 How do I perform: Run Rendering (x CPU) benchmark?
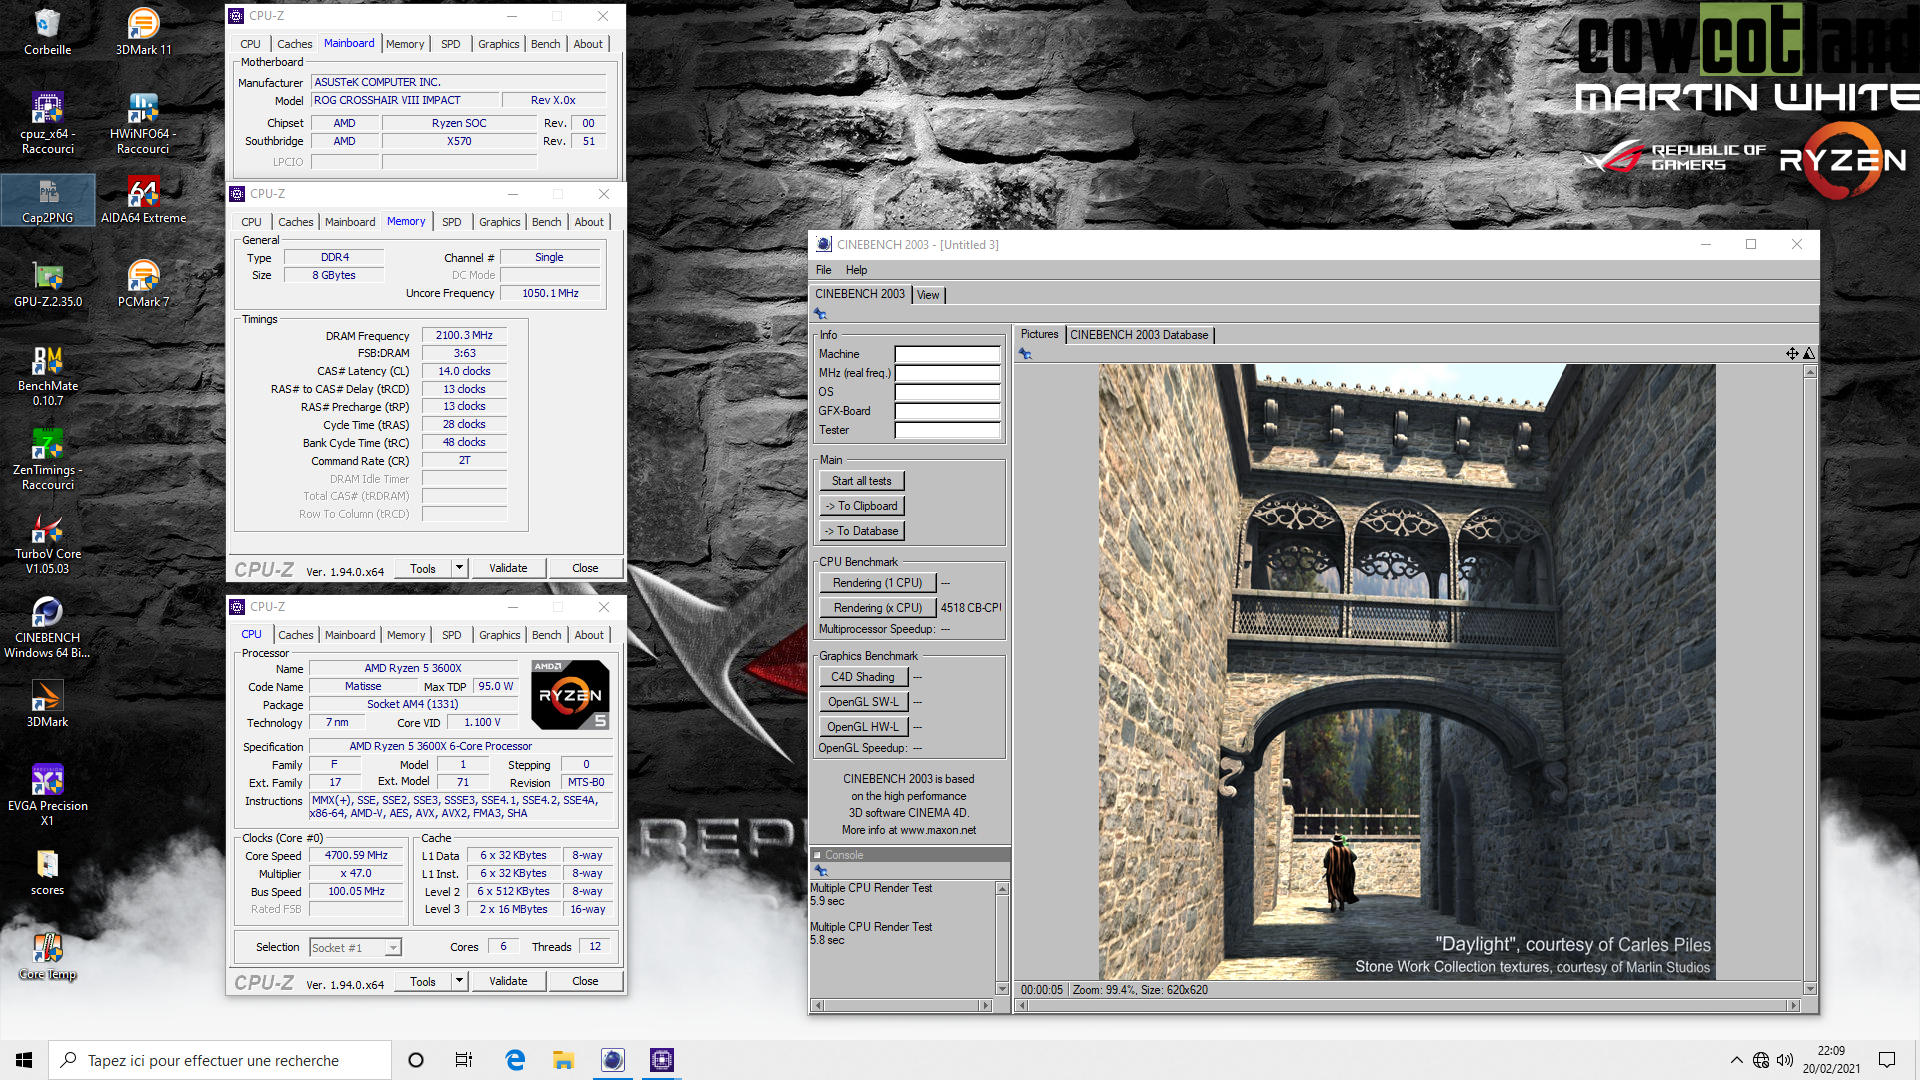pyautogui.click(x=877, y=608)
